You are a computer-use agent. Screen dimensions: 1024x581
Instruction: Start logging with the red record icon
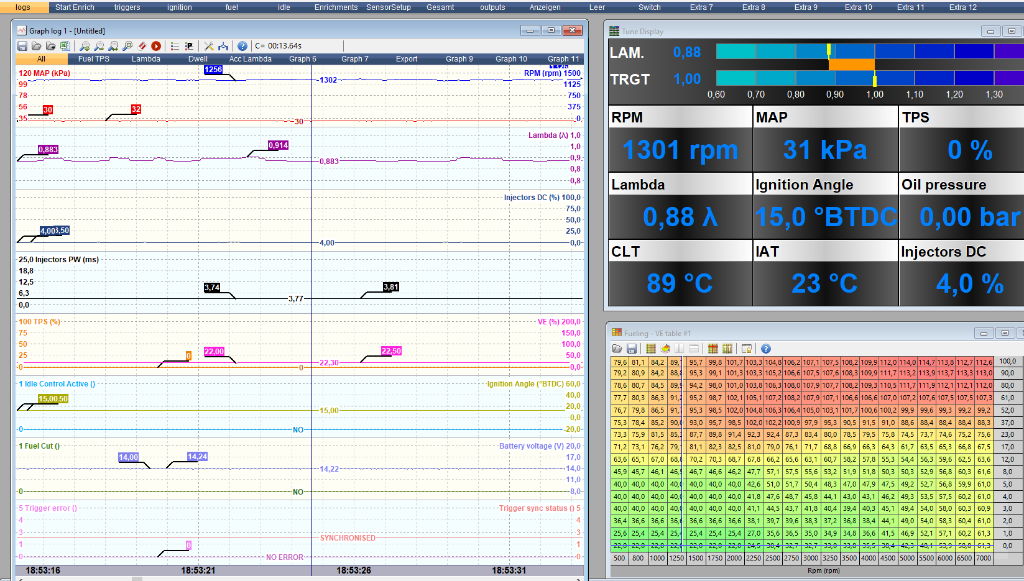(156, 46)
